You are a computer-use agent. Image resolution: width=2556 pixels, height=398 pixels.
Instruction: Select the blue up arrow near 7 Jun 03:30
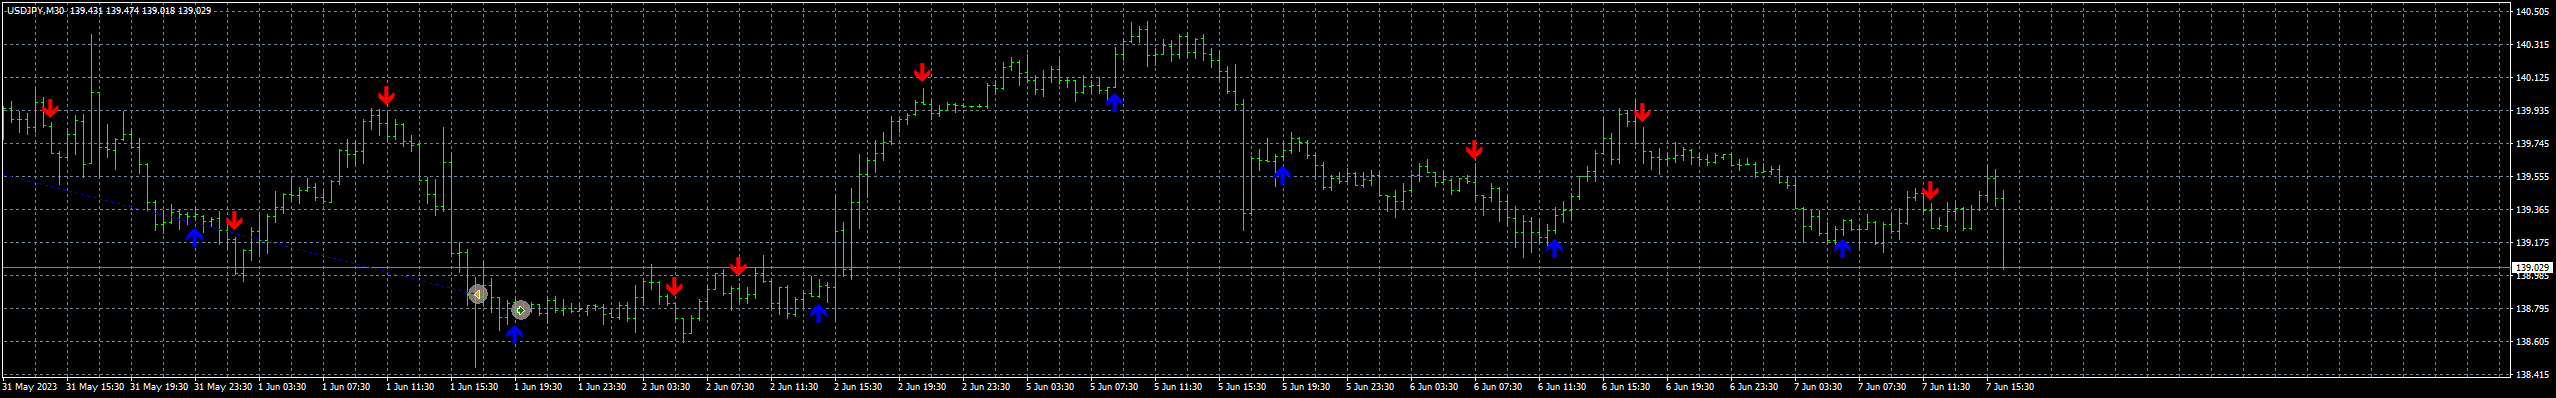pos(1842,247)
